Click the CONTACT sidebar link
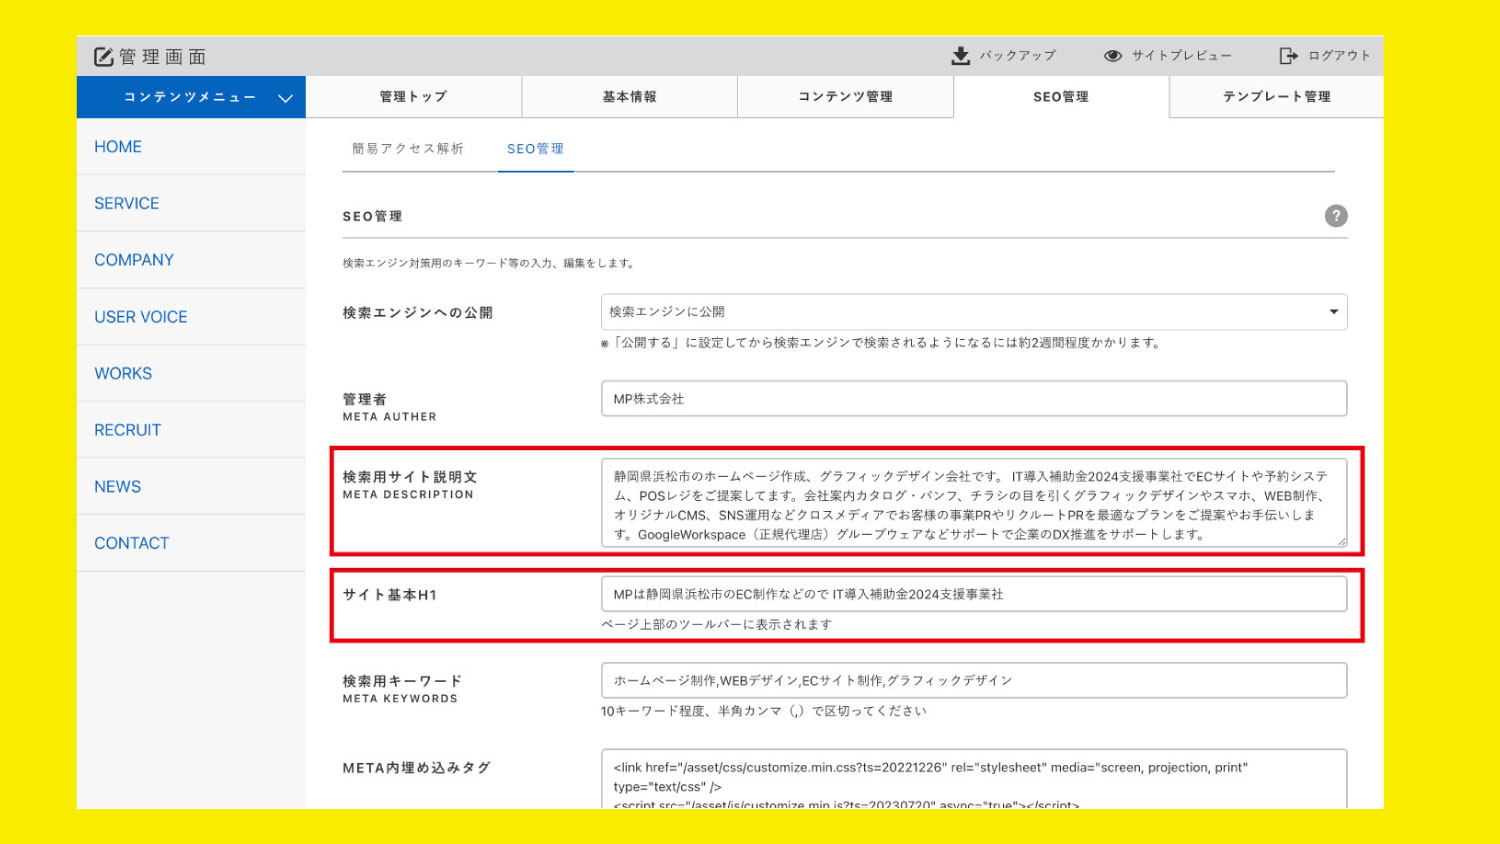 tap(131, 543)
